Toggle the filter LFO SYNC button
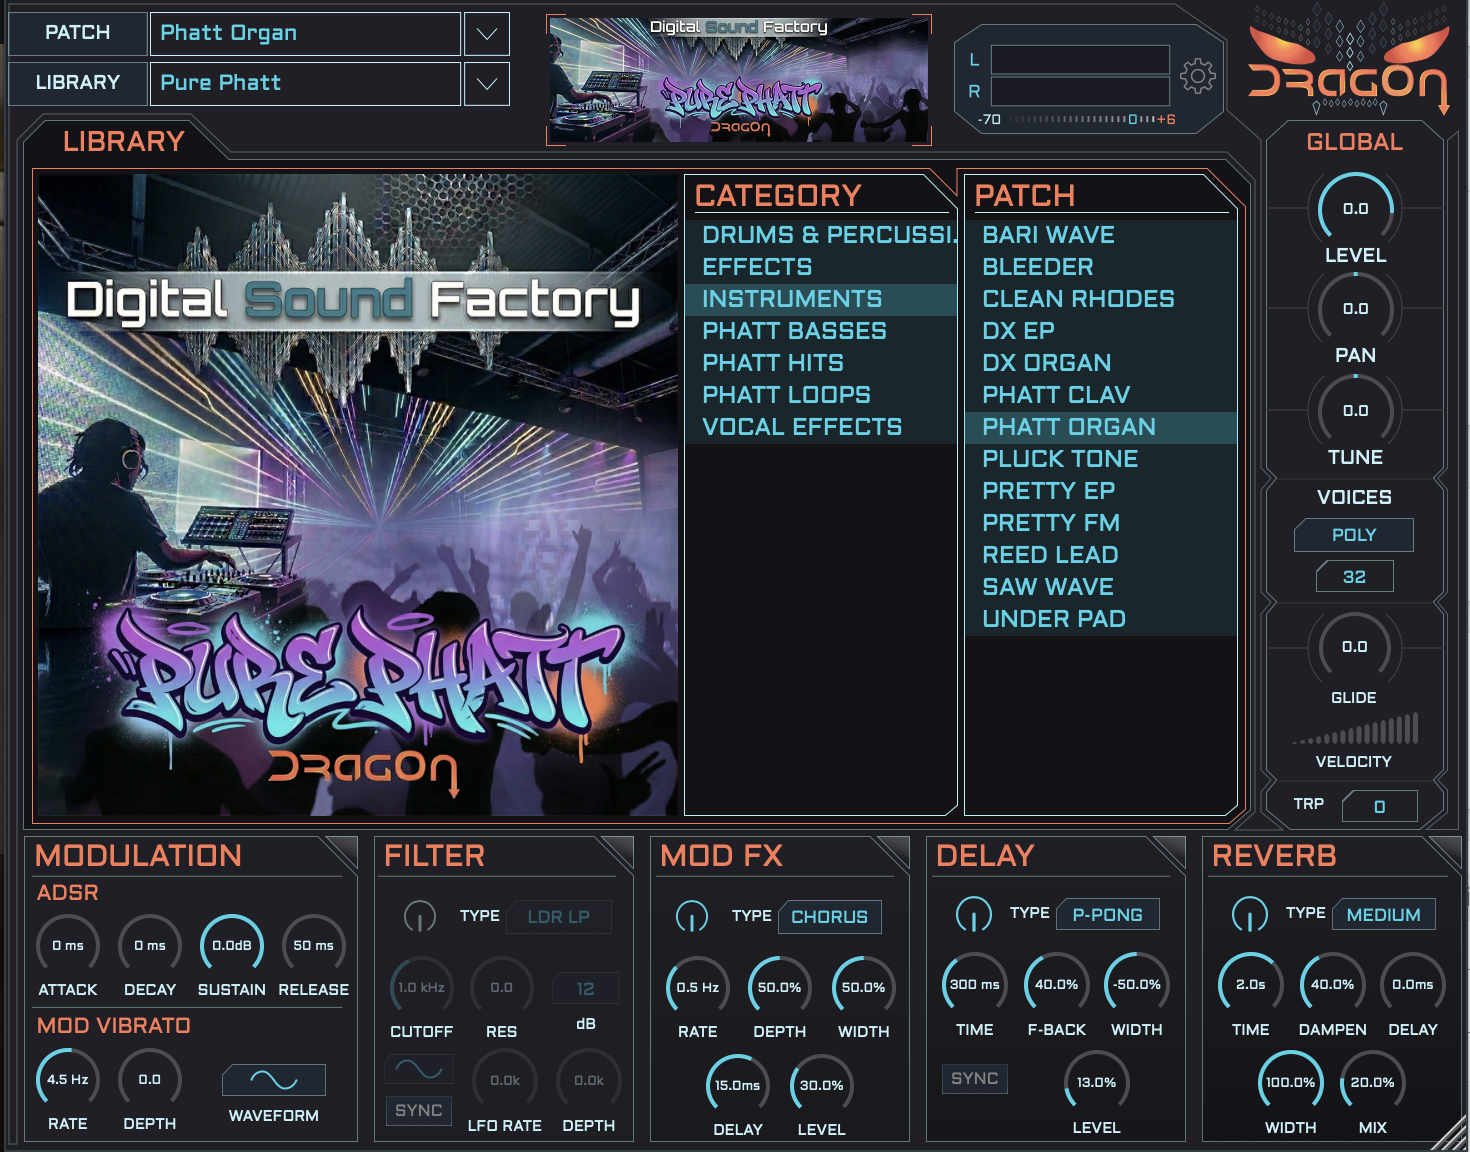Screen dimensions: 1470x1152 coord(419,1111)
